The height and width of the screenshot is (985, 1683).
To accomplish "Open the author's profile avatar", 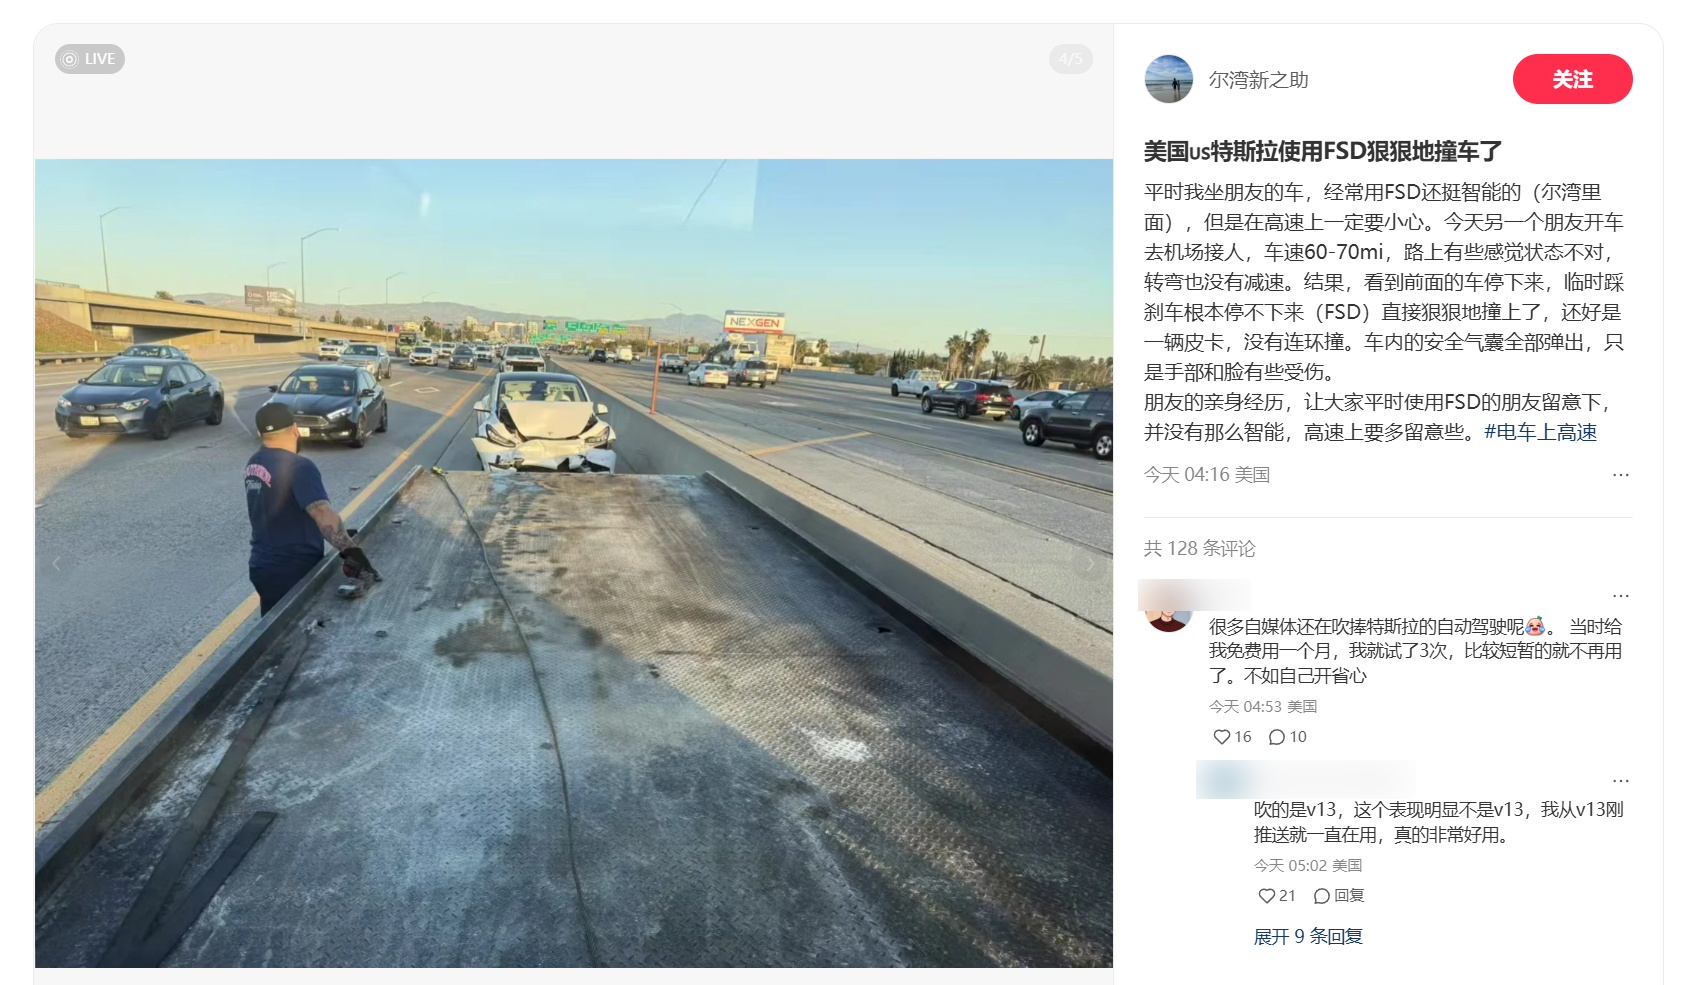I will tap(1169, 79).
